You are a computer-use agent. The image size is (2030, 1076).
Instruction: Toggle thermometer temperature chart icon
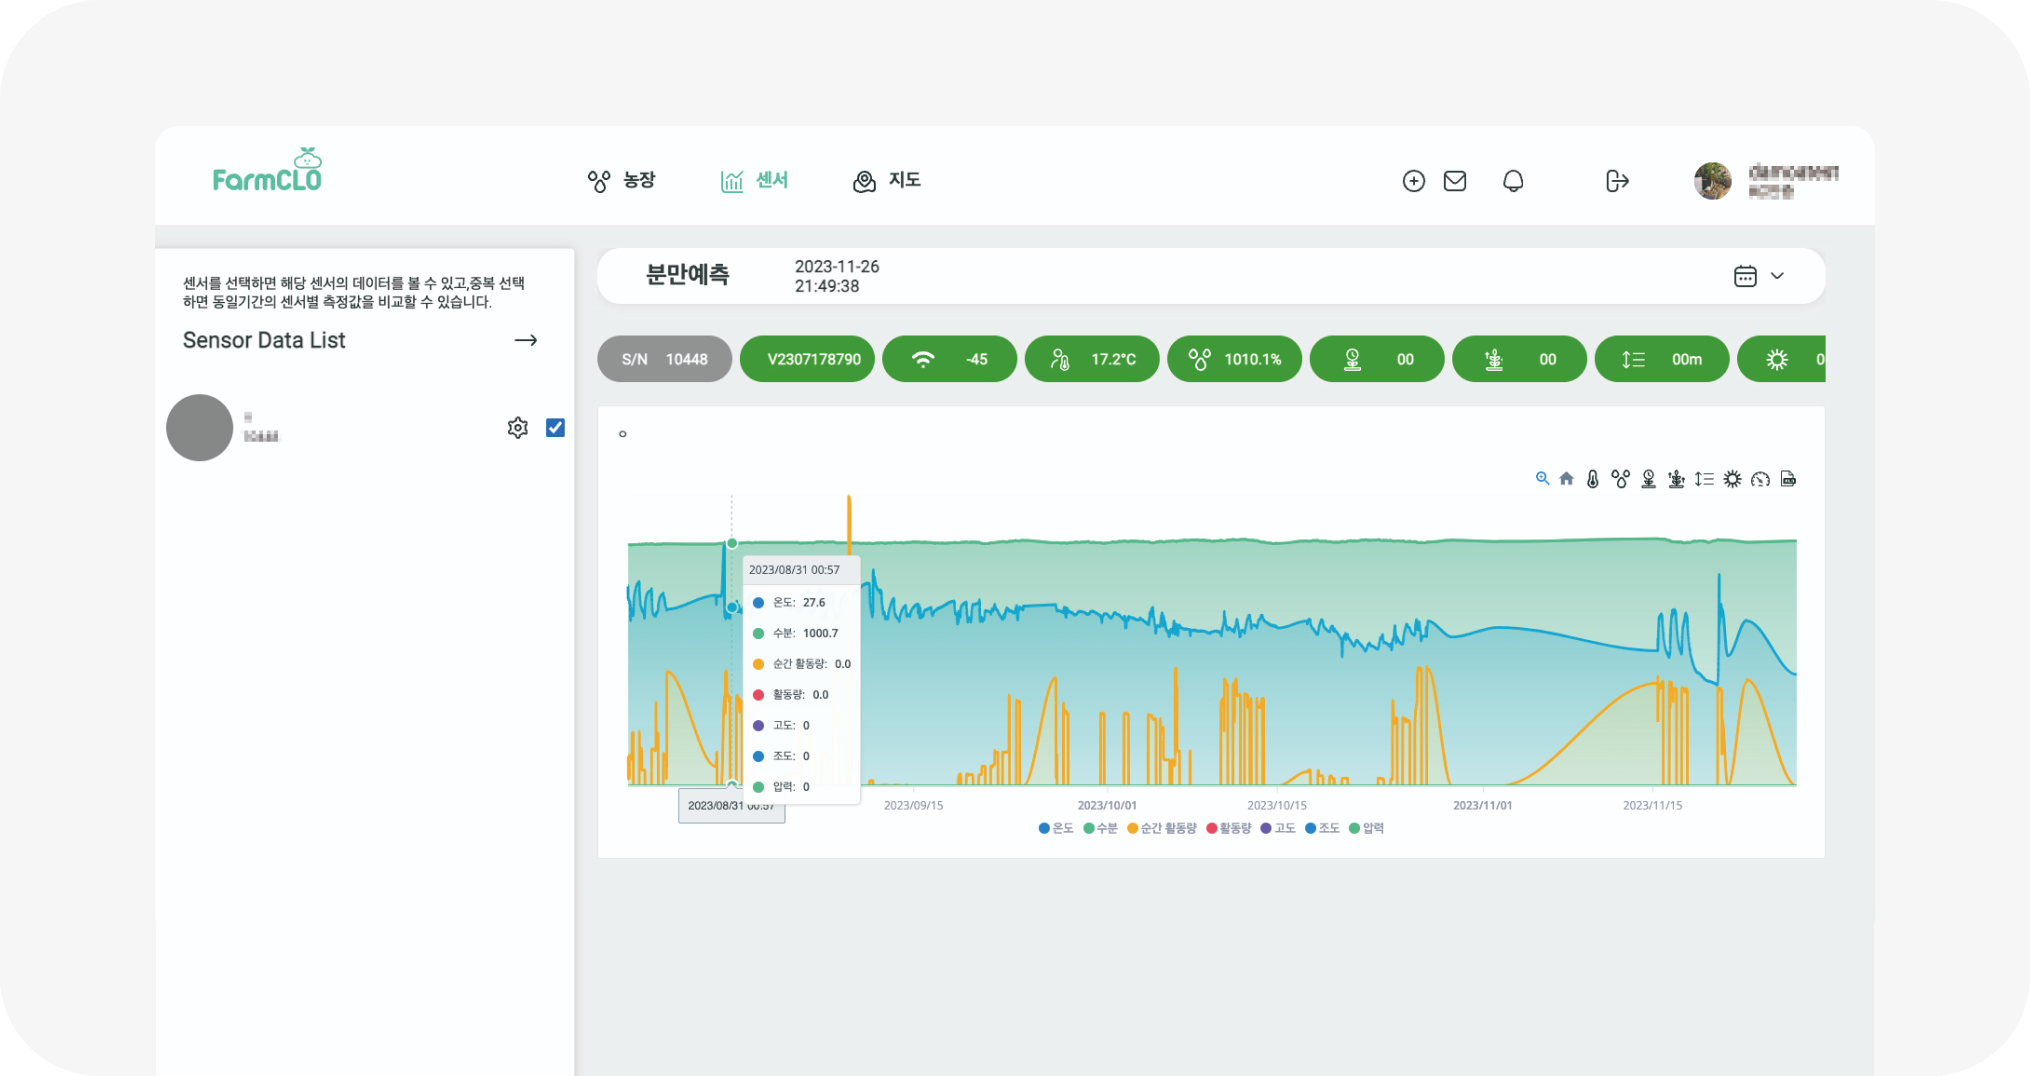pos(1593,479)
